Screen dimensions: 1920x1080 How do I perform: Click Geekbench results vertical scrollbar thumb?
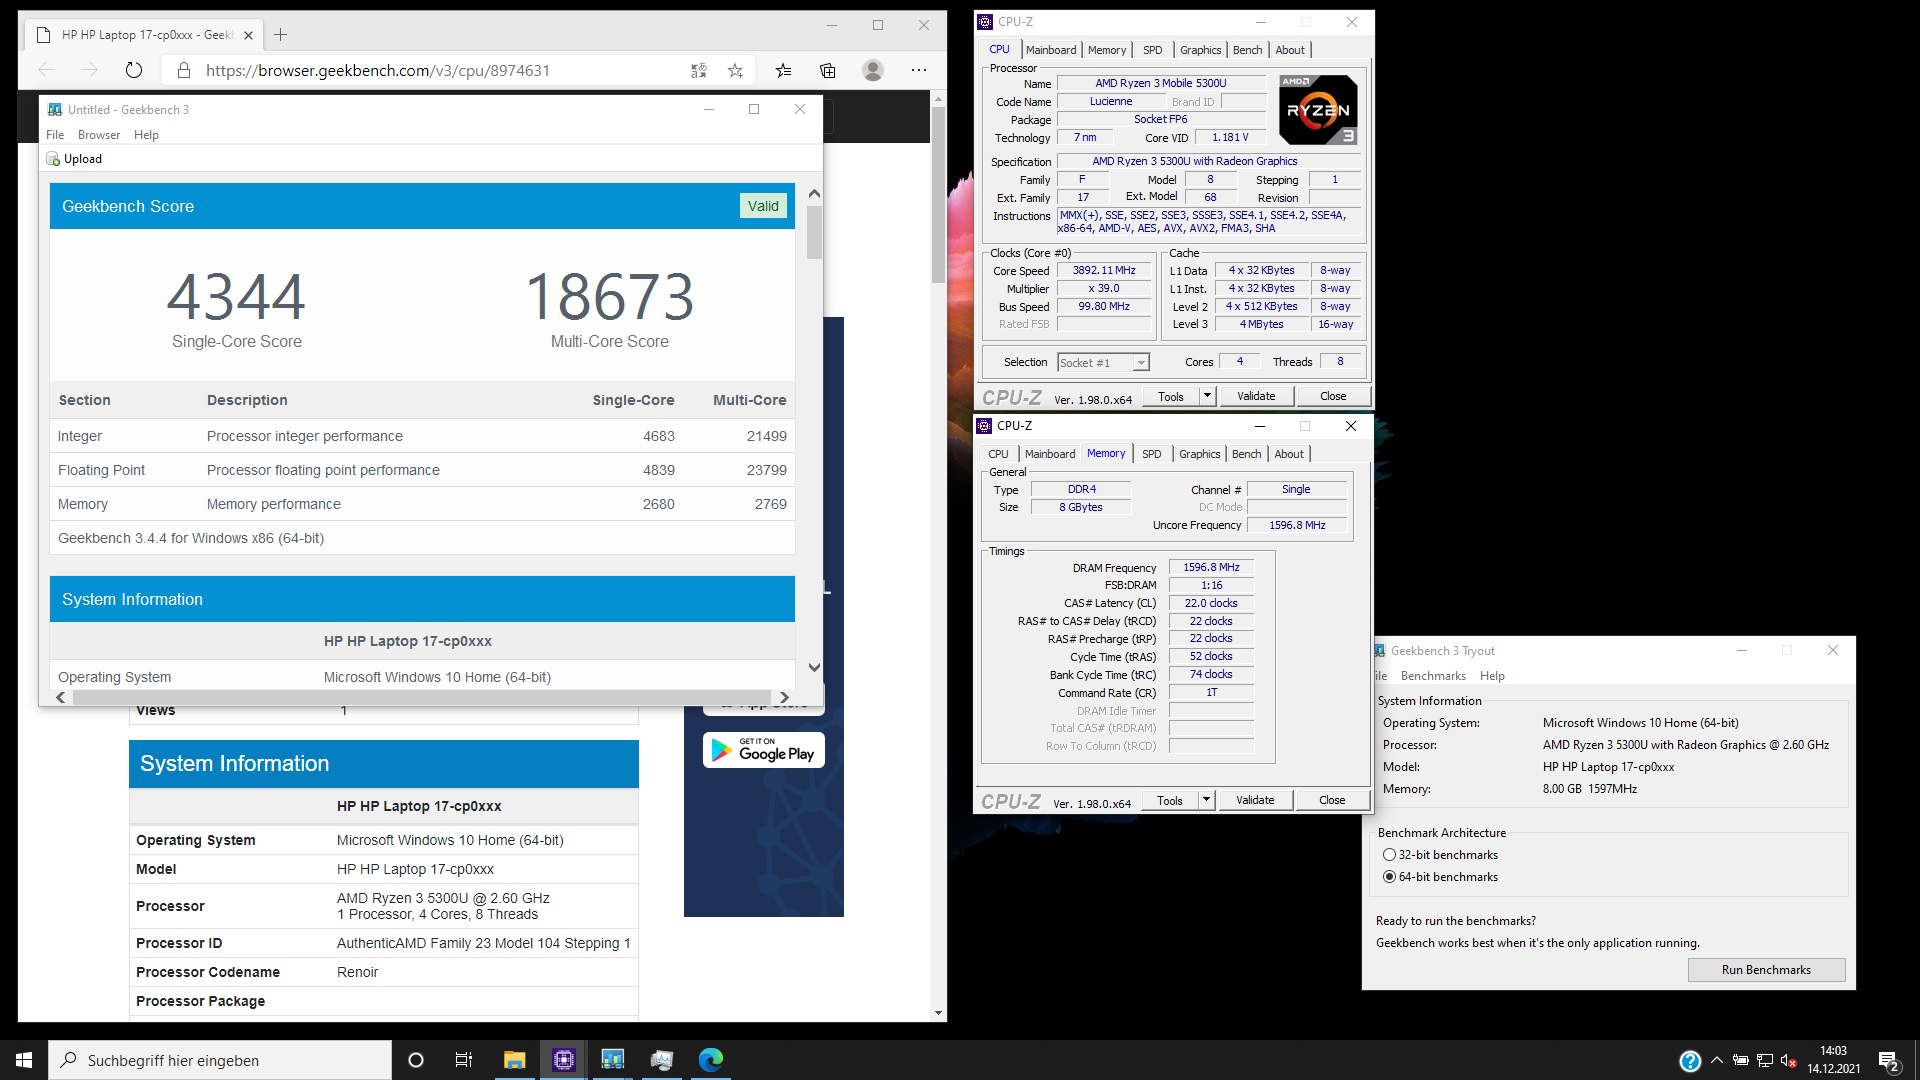point(814,232)
